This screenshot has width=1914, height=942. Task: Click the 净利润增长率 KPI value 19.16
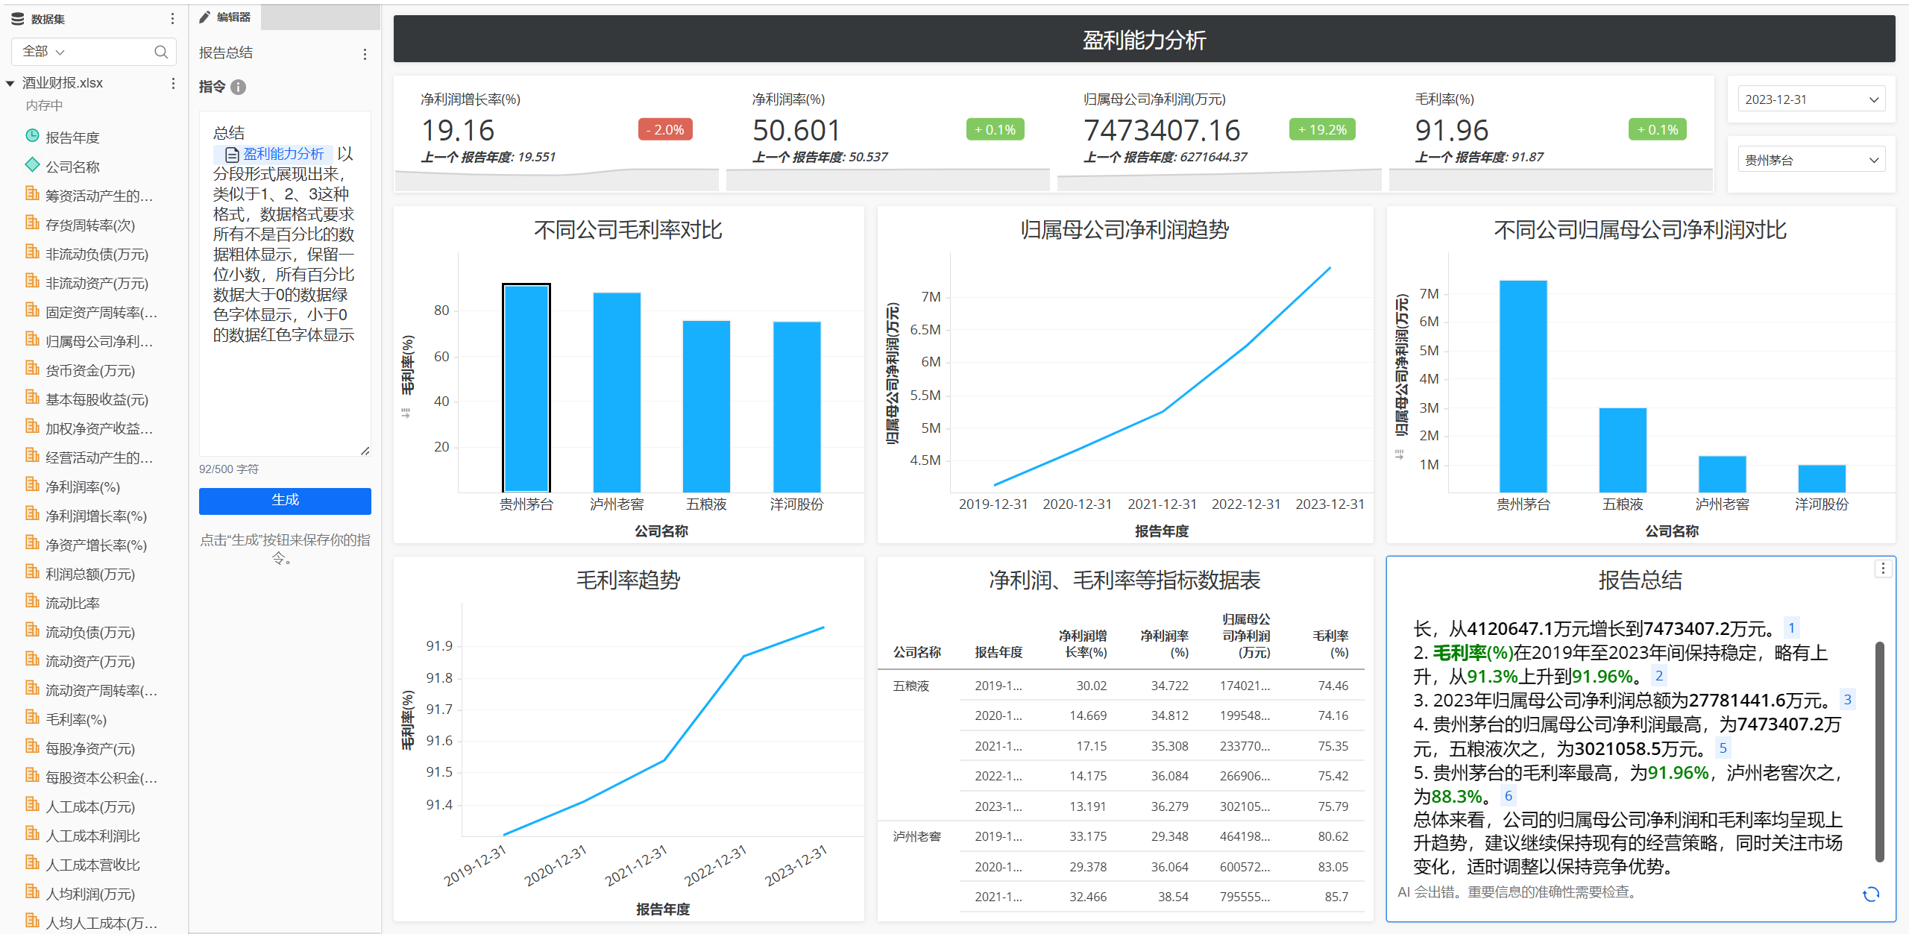point(458,130)
